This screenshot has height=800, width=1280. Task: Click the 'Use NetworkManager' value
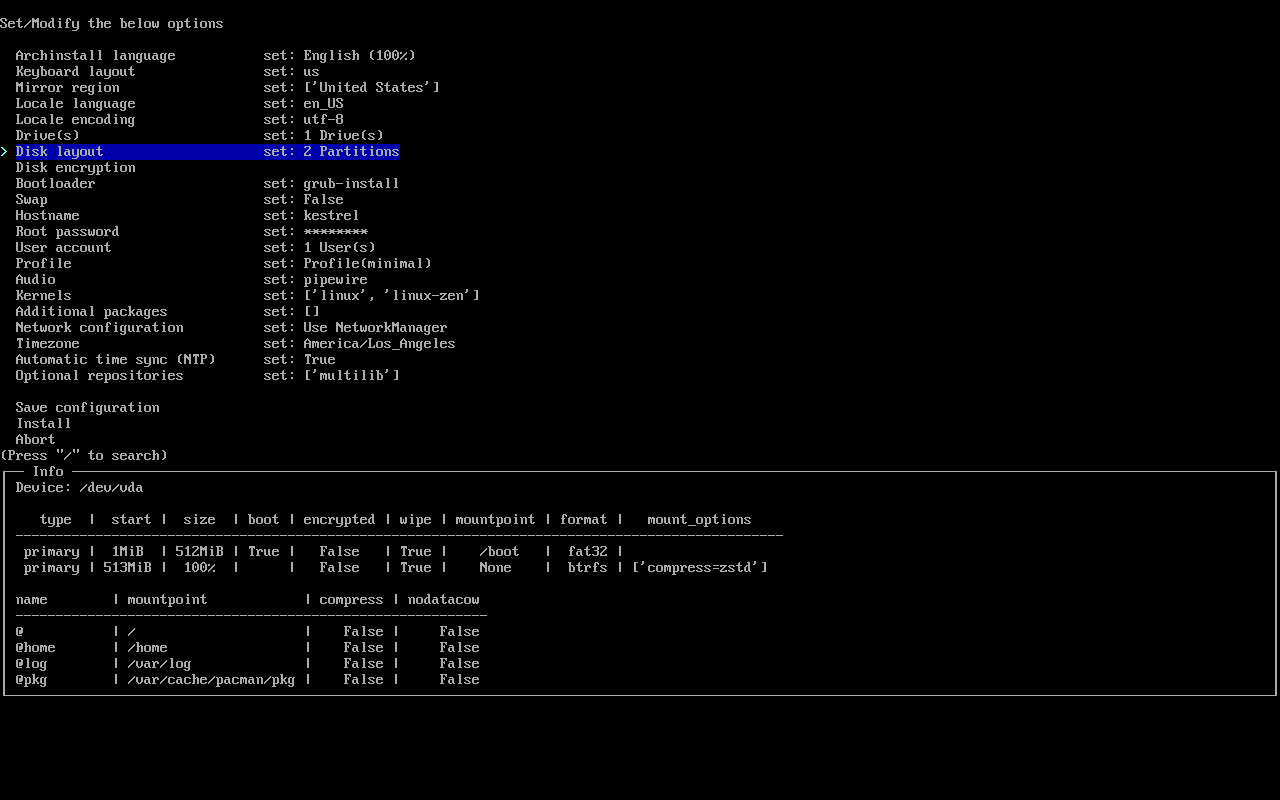(x=376, y=328)
